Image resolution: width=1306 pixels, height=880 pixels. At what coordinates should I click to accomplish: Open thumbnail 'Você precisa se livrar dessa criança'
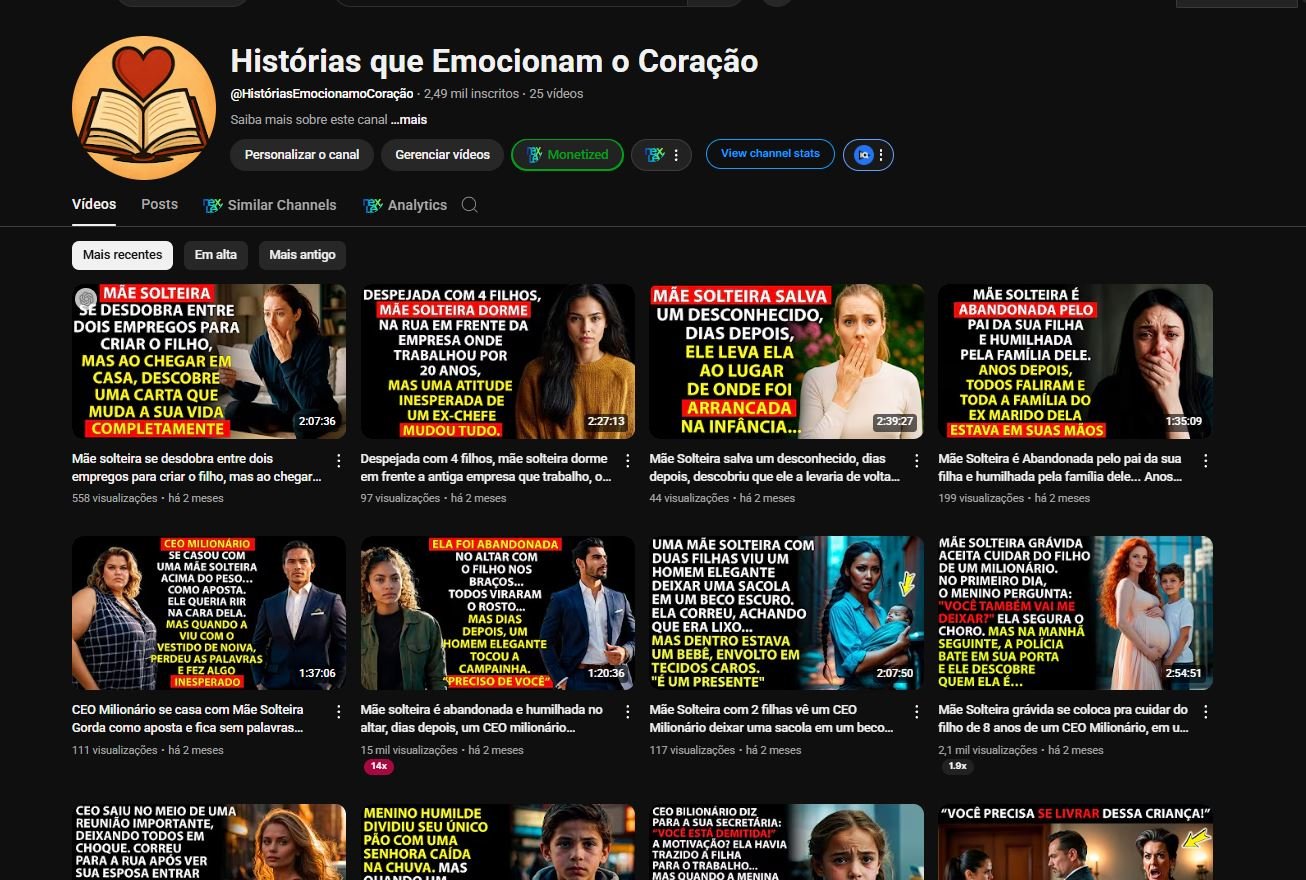pyautogui.click(x=1076, y=842)
